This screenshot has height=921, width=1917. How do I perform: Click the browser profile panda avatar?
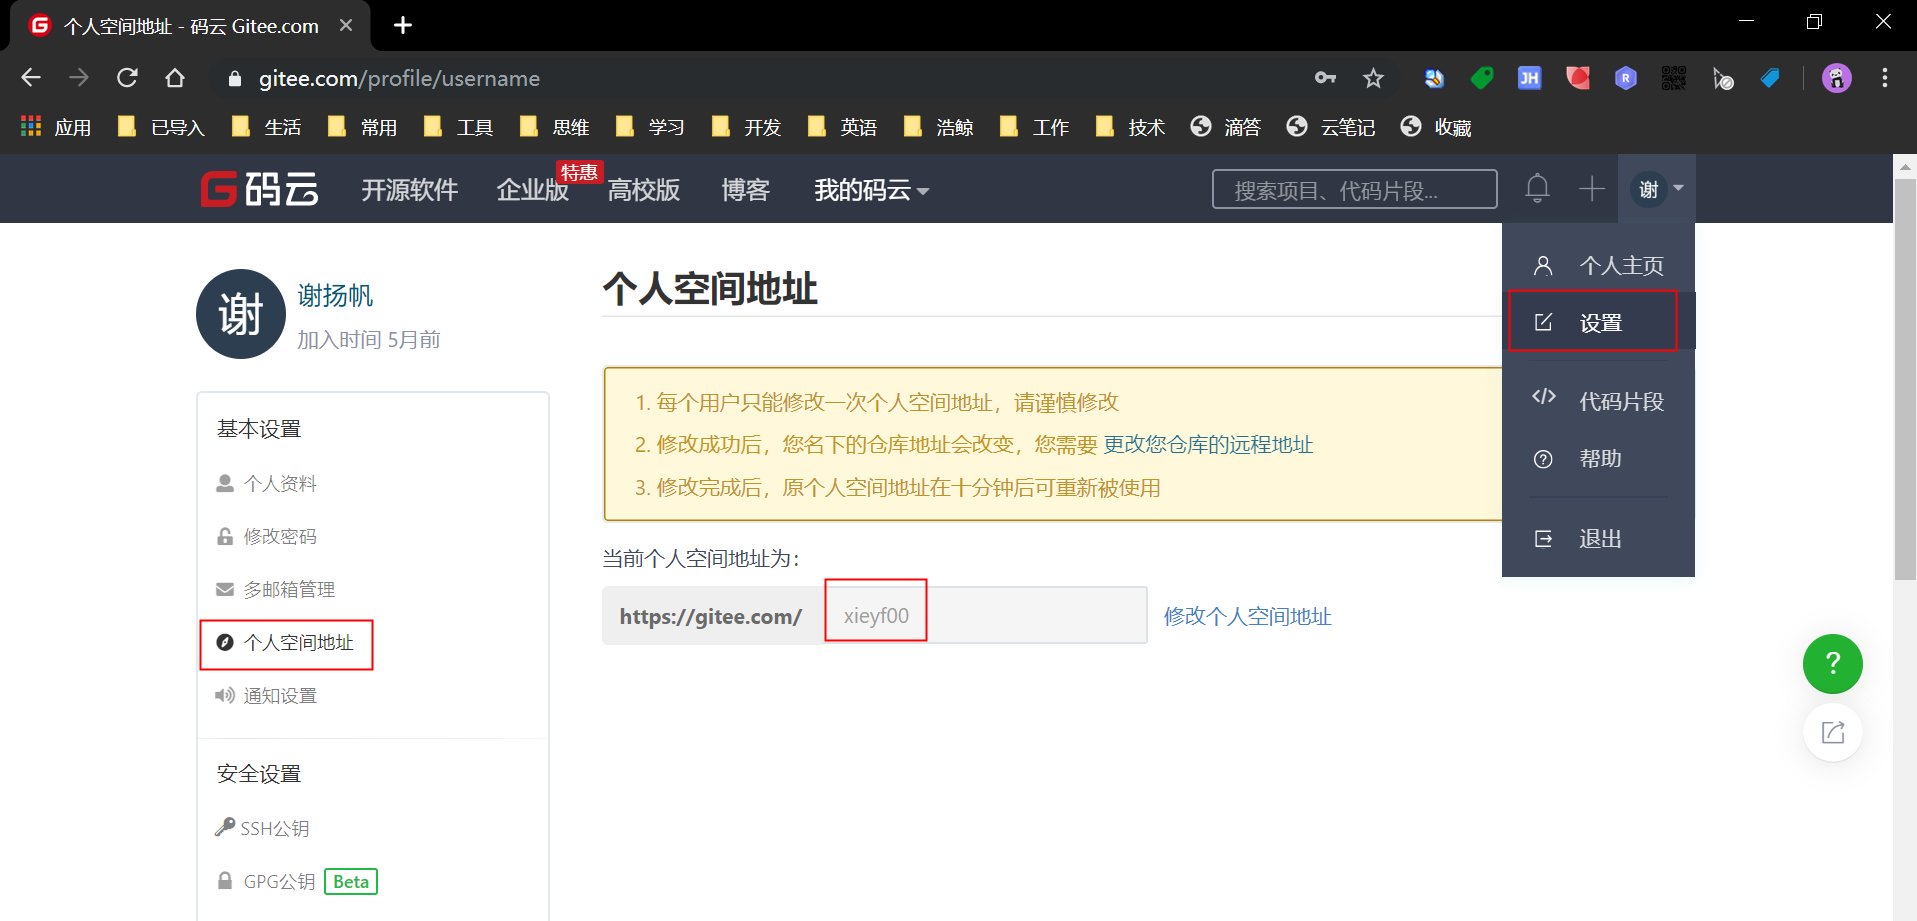click(x=1836, y=77)
